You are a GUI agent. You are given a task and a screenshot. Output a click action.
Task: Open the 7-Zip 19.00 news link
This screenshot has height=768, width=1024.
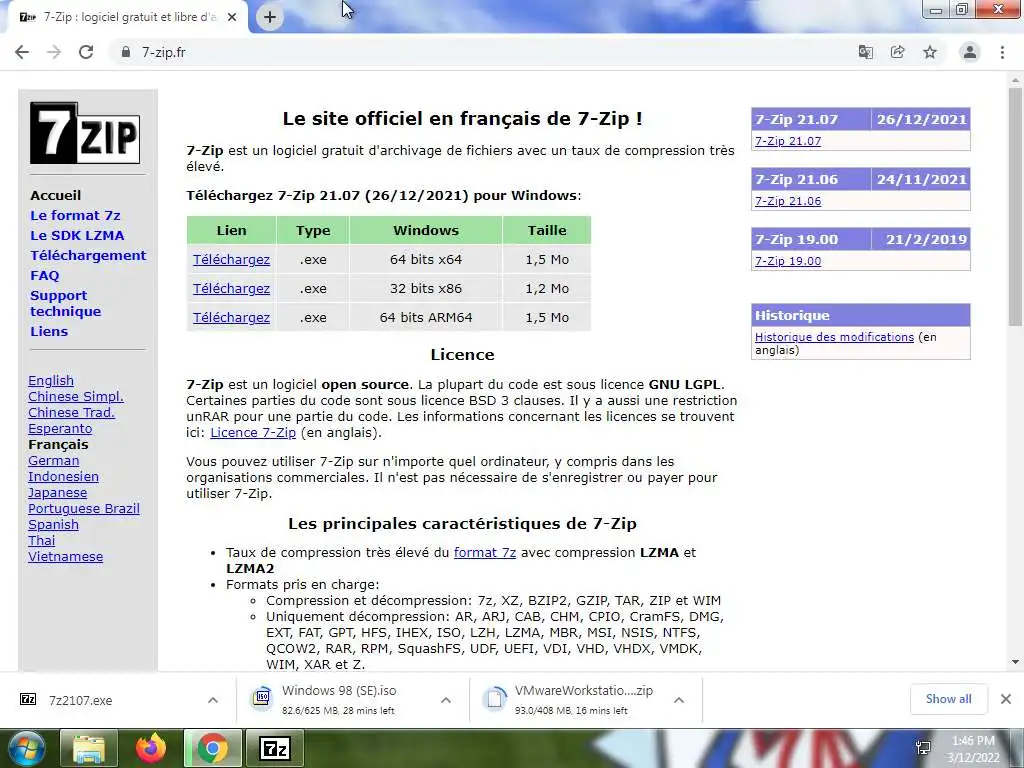click(788, 261)
